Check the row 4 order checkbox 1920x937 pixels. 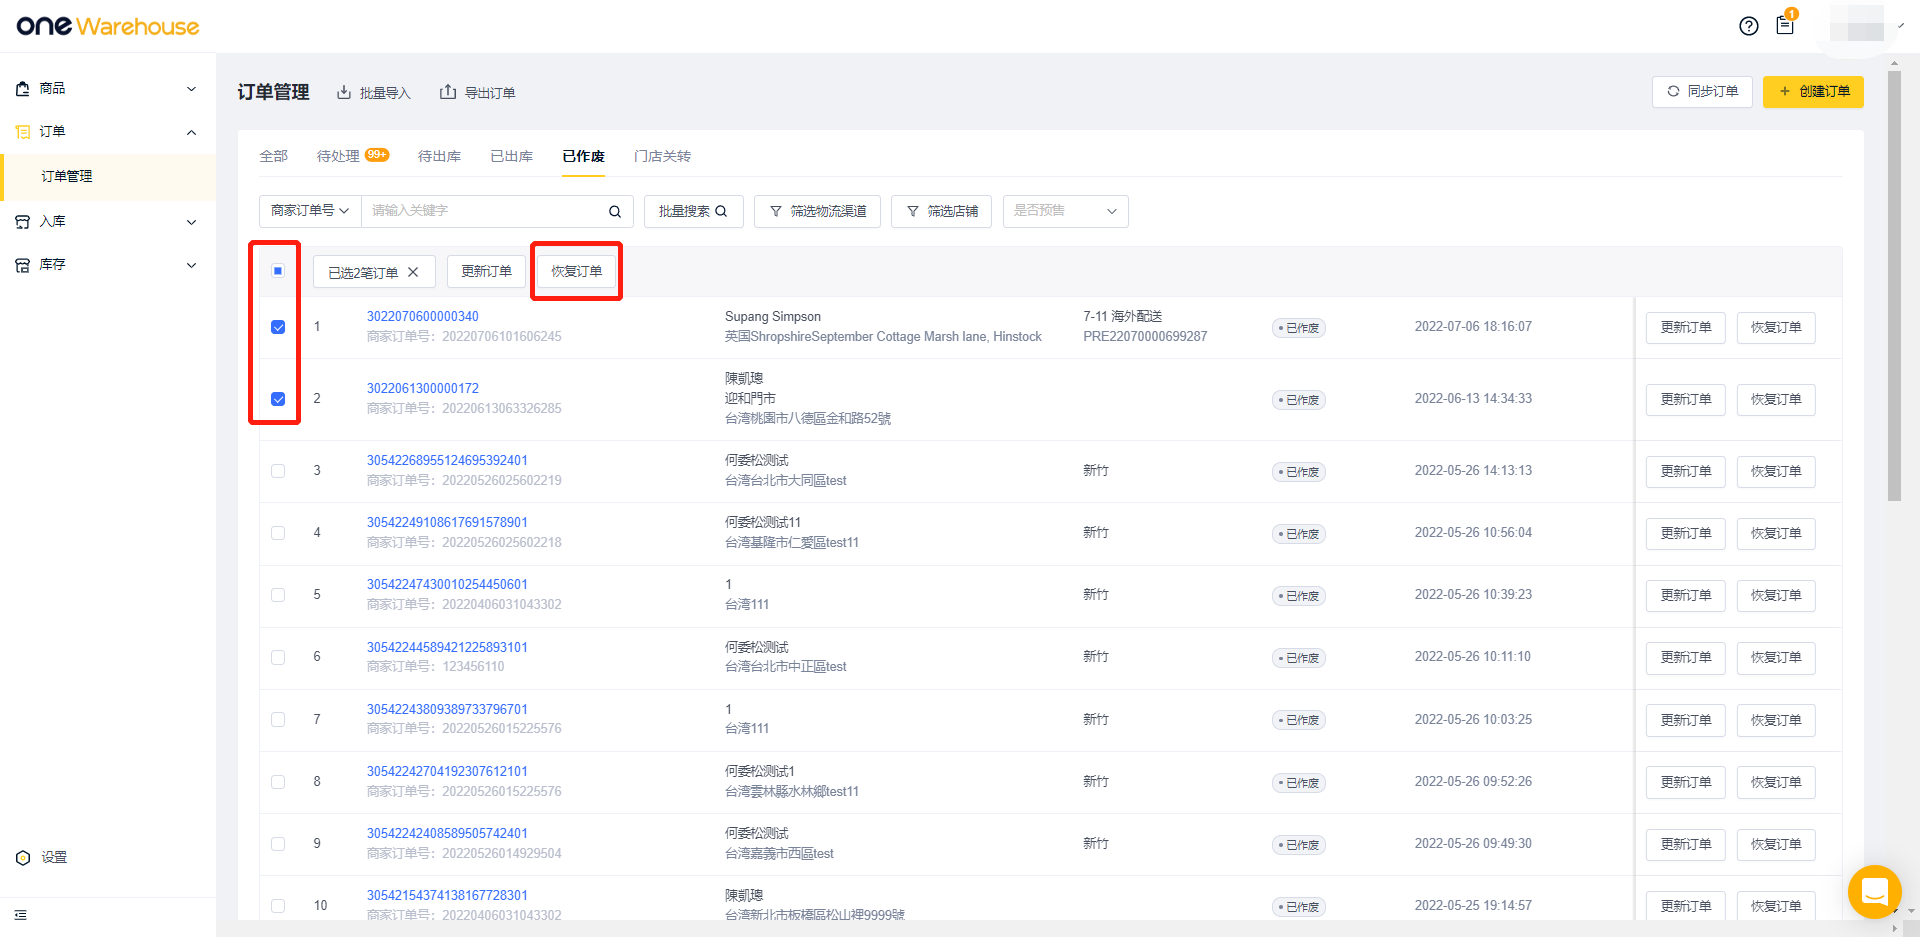pyautogui.click(x=278, y=533)
